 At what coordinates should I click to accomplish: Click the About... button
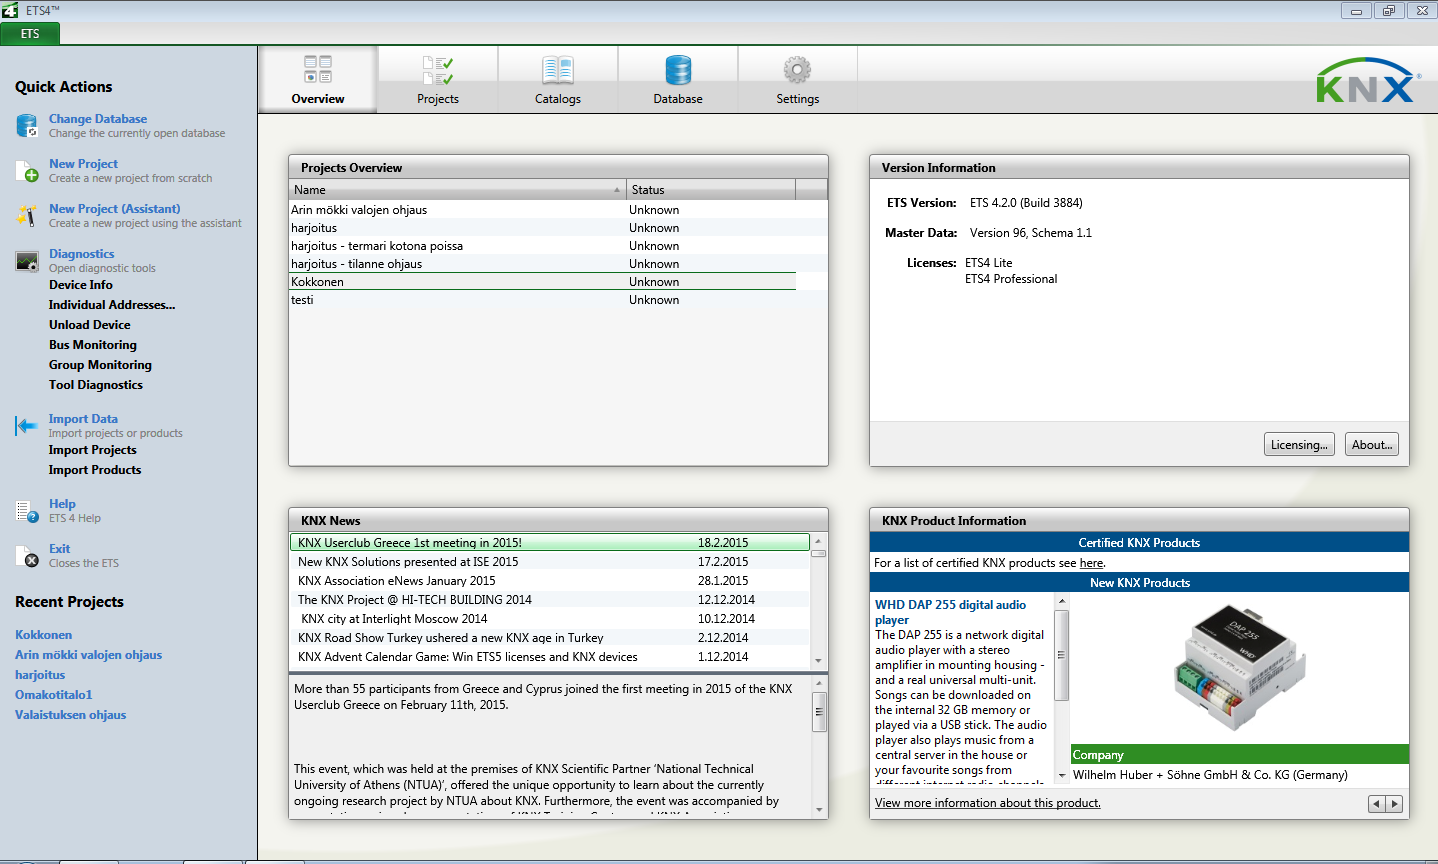coord(1372,445)
